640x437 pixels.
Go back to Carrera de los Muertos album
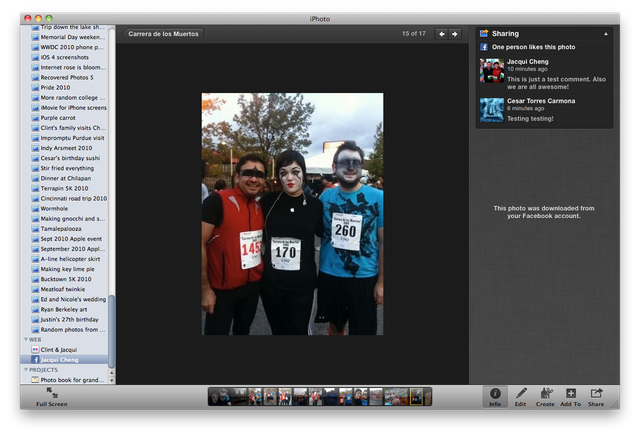click(163, 34)
